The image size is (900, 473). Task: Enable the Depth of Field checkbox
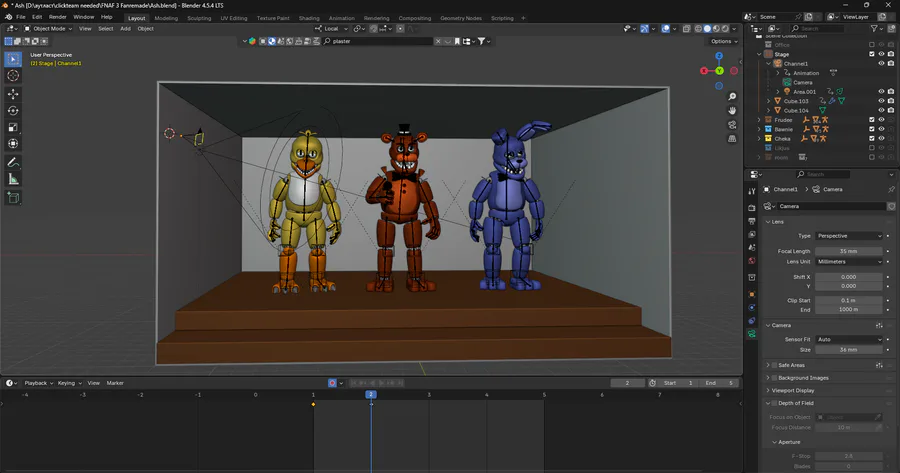pos(774,403)
